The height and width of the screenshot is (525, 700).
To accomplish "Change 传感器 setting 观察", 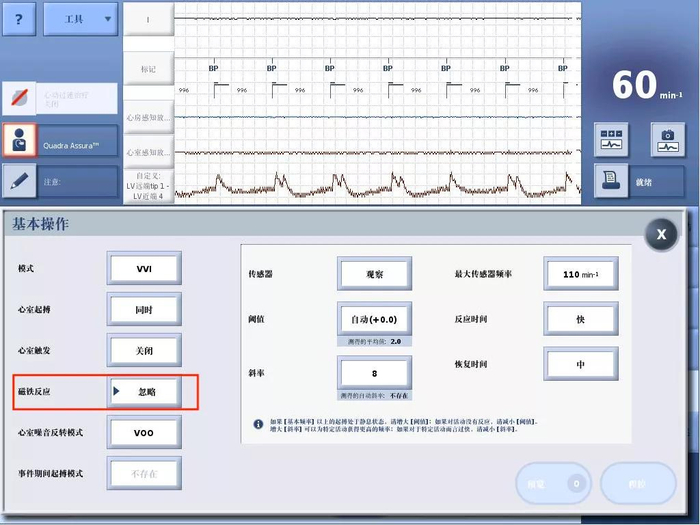I will [x=375, y=274].
